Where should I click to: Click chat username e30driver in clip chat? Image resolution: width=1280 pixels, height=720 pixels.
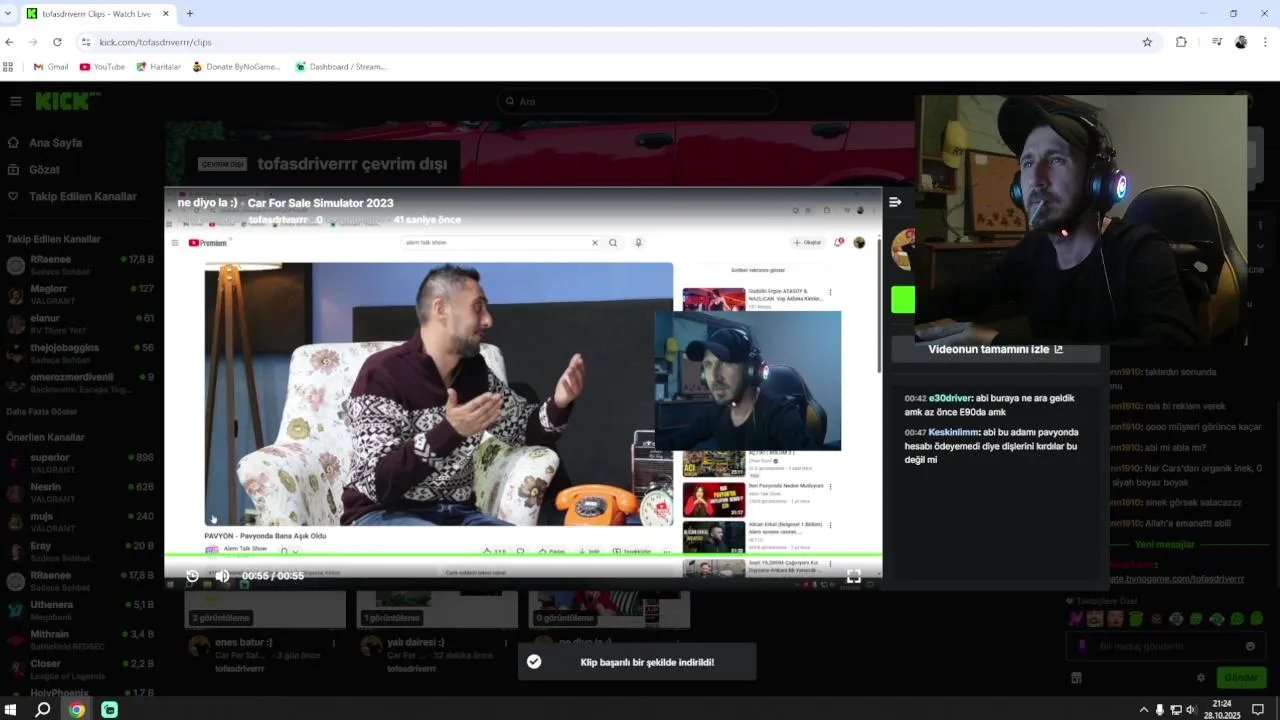[x=950, y=398]
